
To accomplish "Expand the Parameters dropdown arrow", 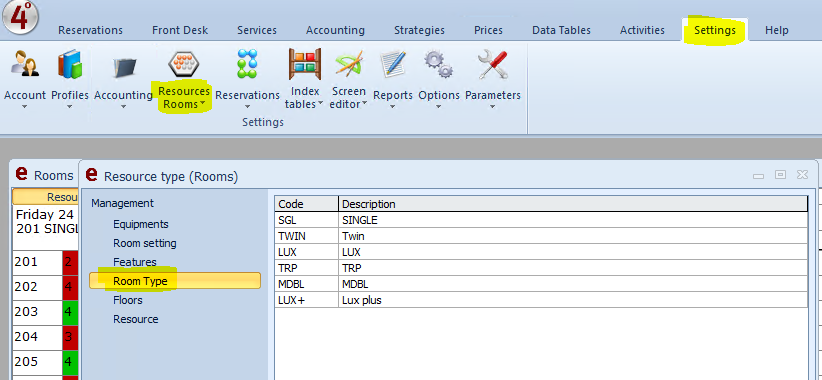I will (x=493, y=107).
